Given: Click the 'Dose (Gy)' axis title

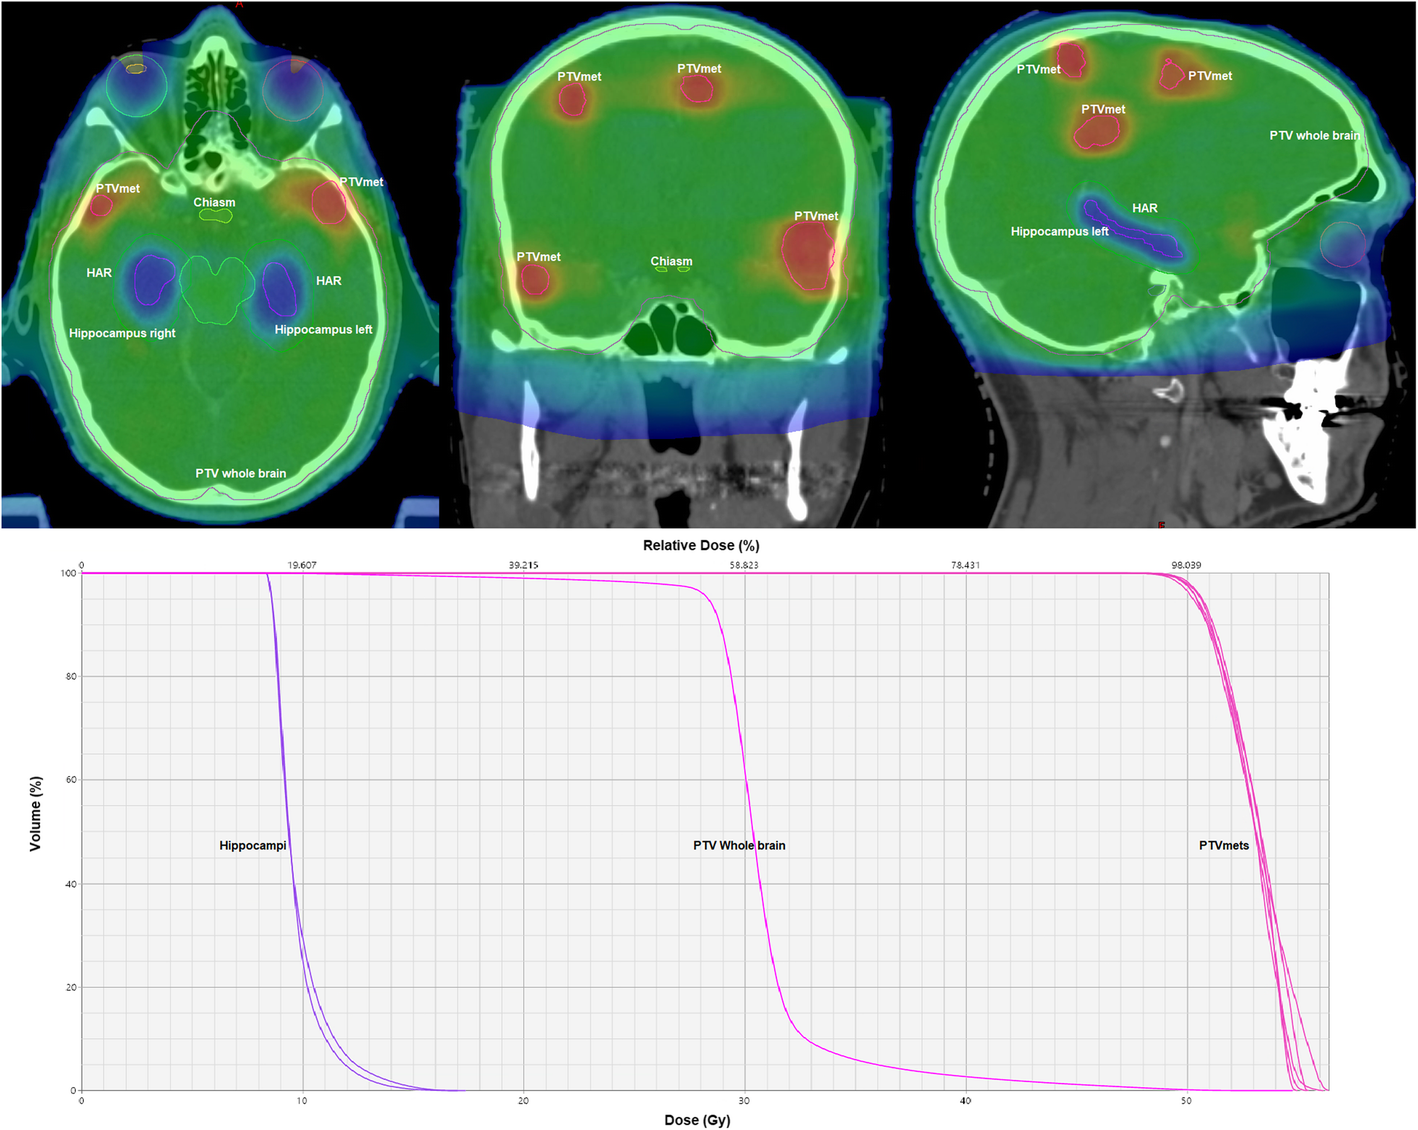Looking at the screenshot, I should coord(697,1120).
